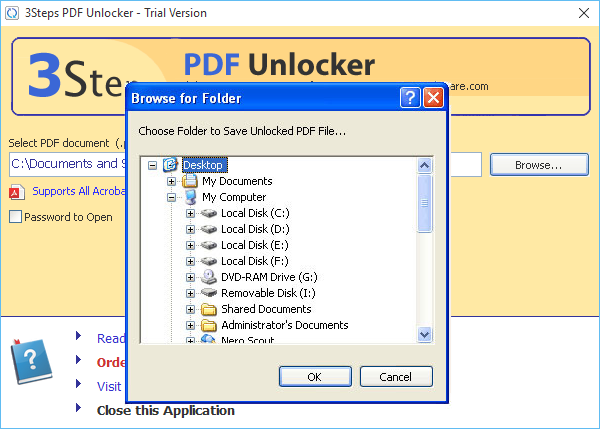
Task: Expand the My Documents node
Action: tap(171, 181)
